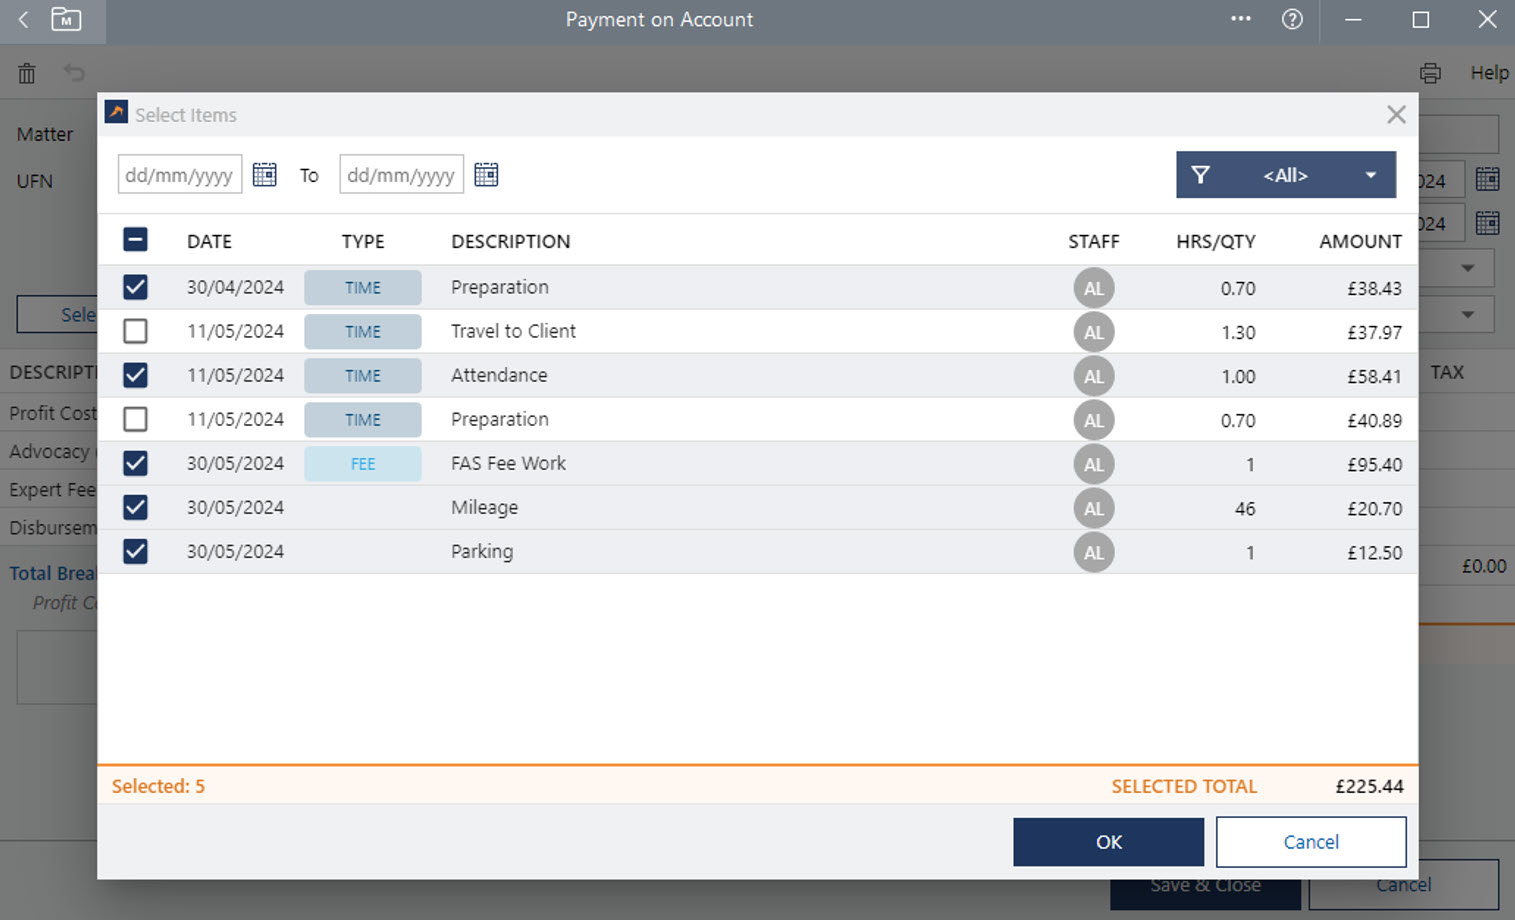1515x920 pixels.
Task: Click the back arrow in title bar
Action: [24, 20]
